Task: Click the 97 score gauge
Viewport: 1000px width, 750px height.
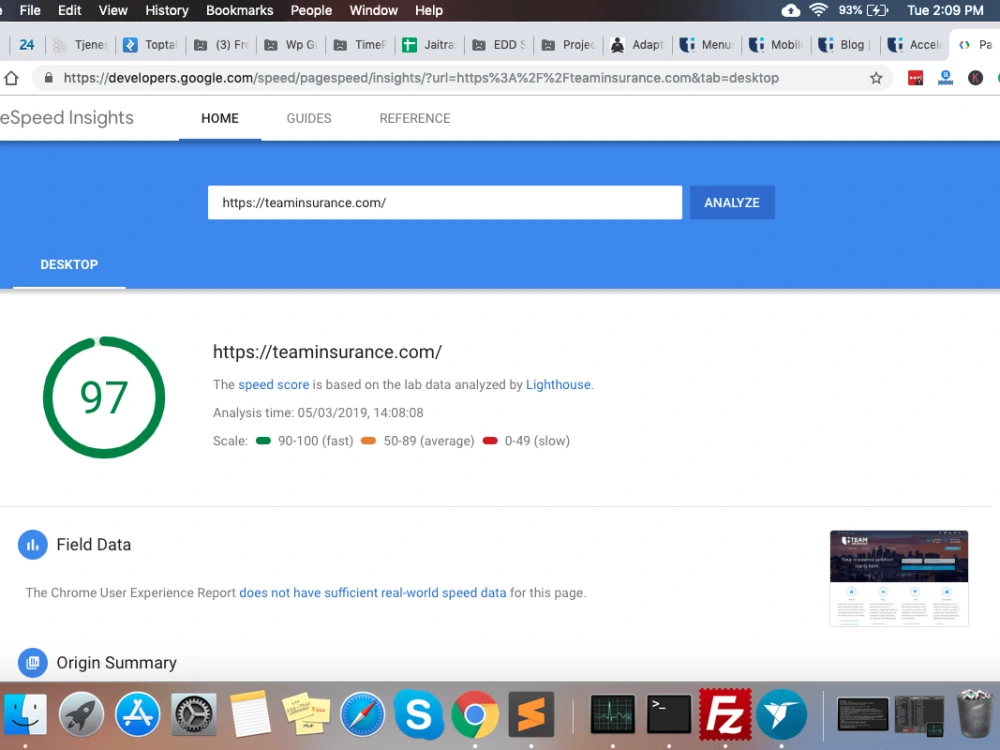Action: pos(104,397)
